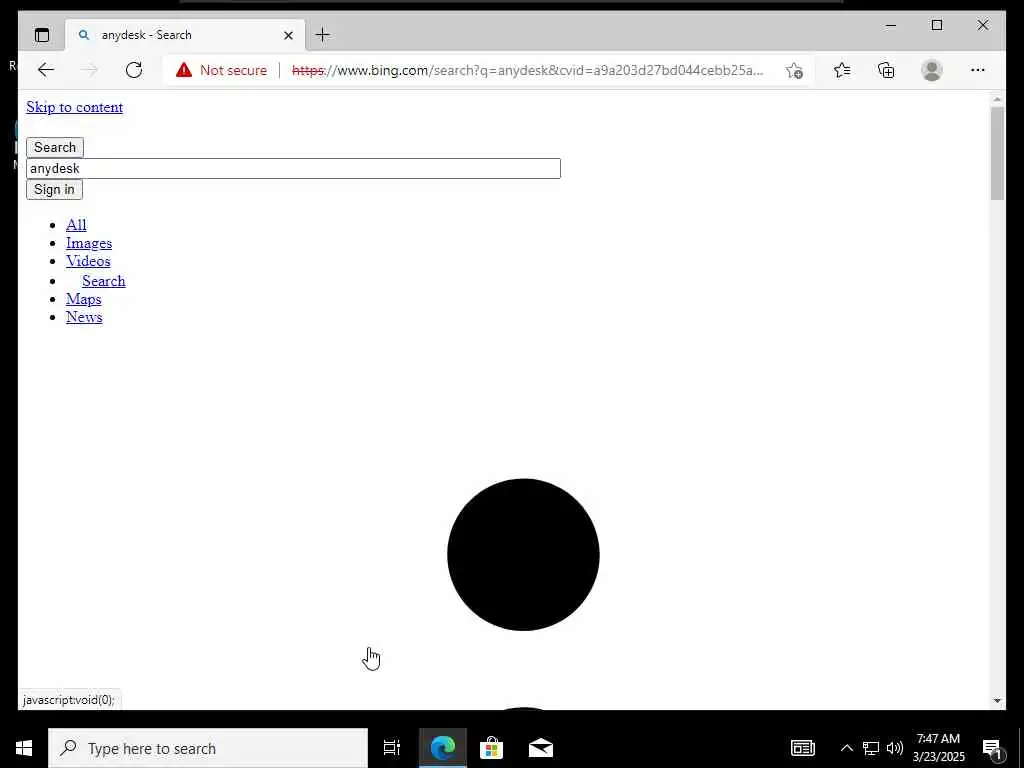Click the scrollbar up arrow

pyautogui.click(x=997, y=99)
